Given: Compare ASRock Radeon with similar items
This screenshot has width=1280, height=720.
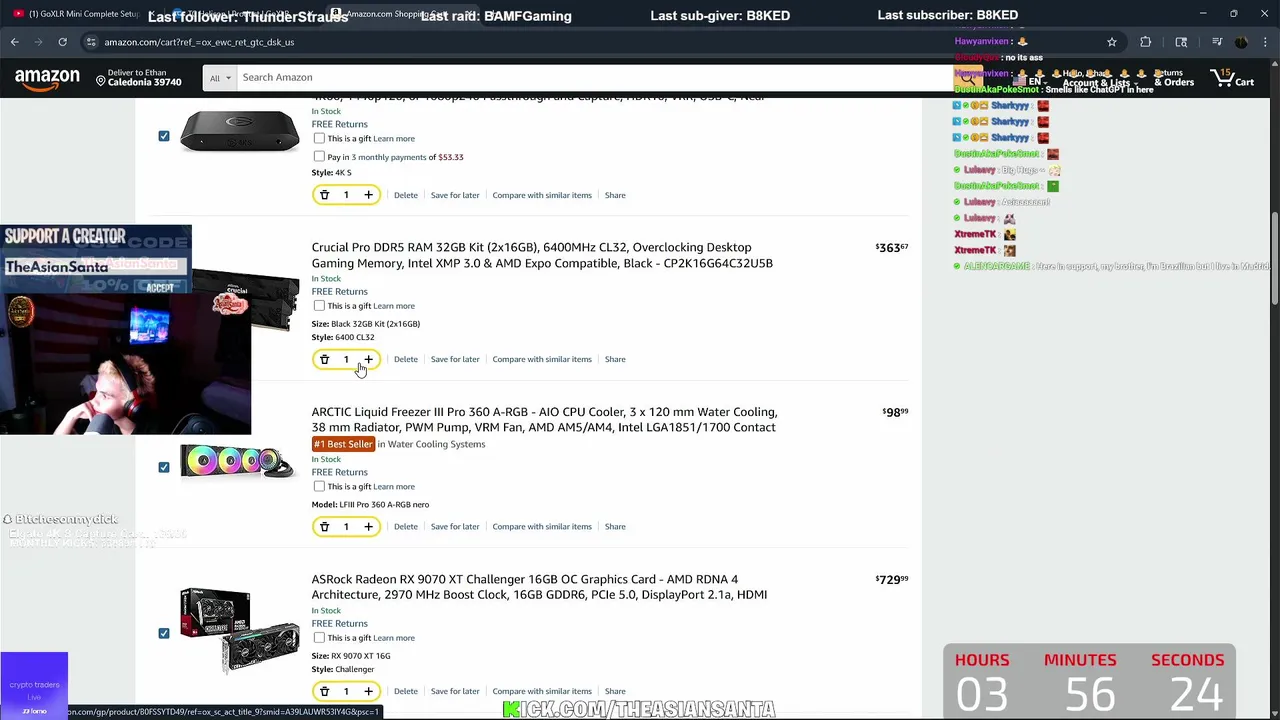Looking at the screenshot, I should pos(542,691).
